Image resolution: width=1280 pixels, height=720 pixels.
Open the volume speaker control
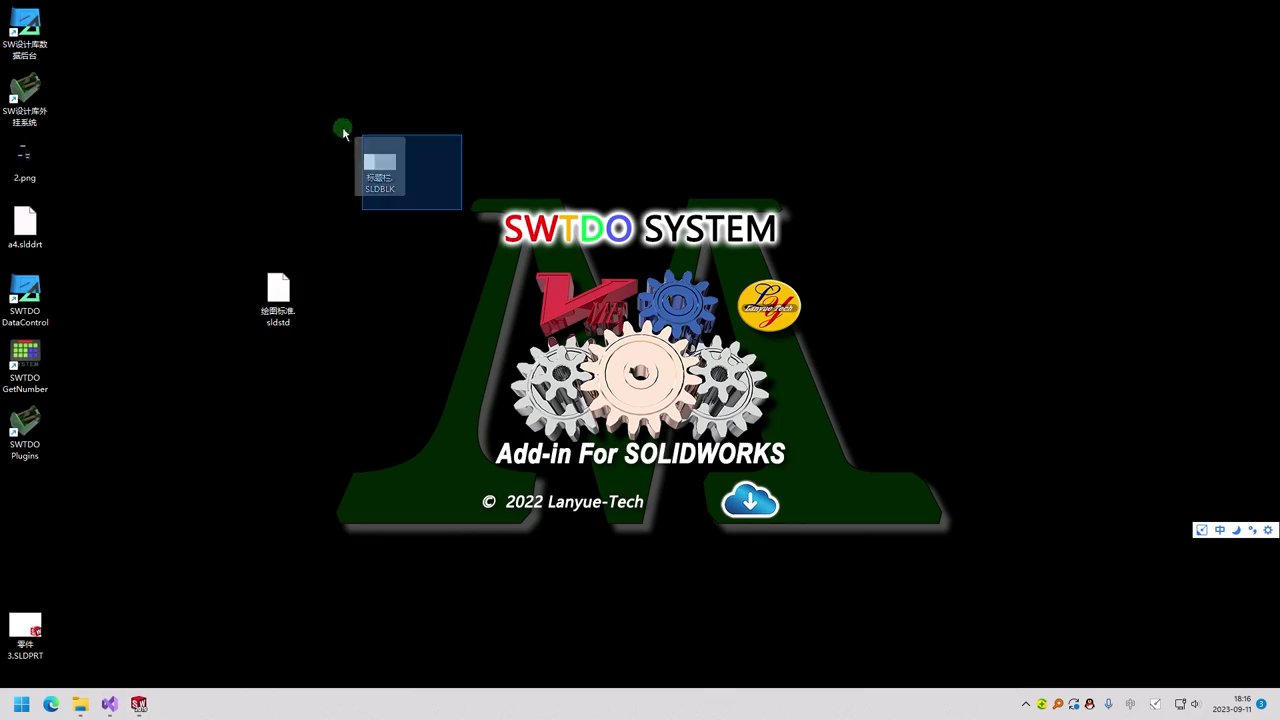point(1195,704)
